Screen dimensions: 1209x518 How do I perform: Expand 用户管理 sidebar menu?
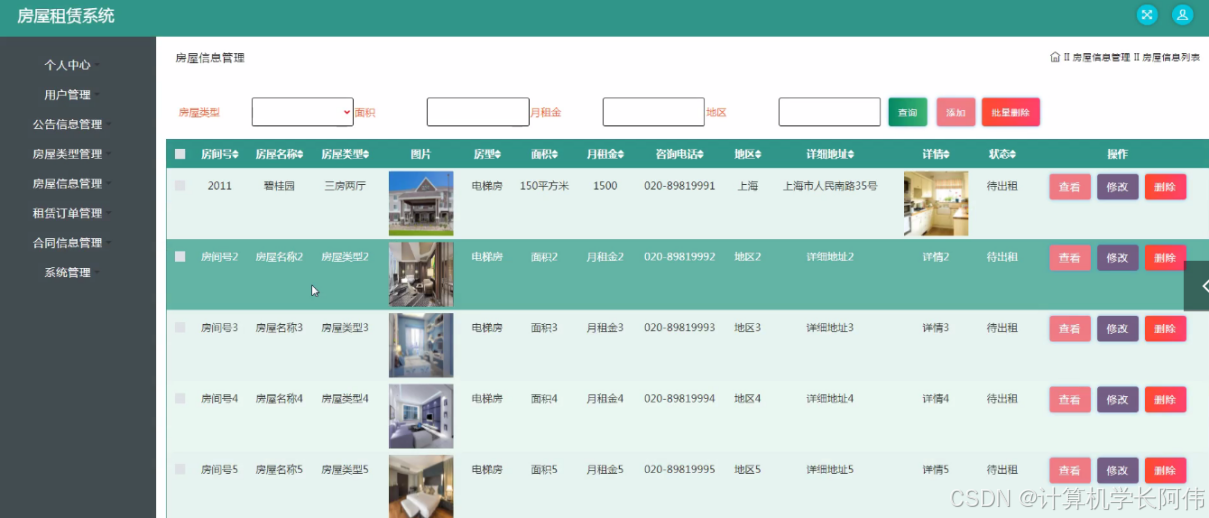pyautogui.click(x=72, y=95)
